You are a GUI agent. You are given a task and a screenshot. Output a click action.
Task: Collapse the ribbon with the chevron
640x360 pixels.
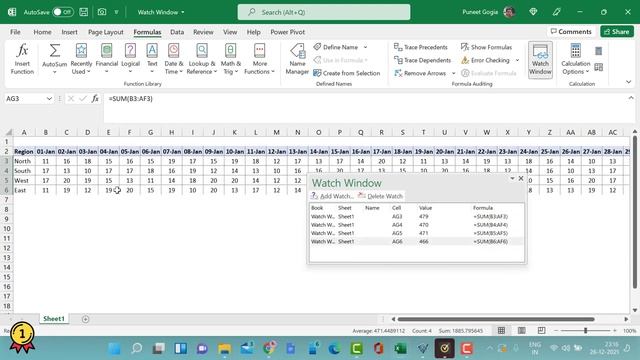tap(629, 82)
